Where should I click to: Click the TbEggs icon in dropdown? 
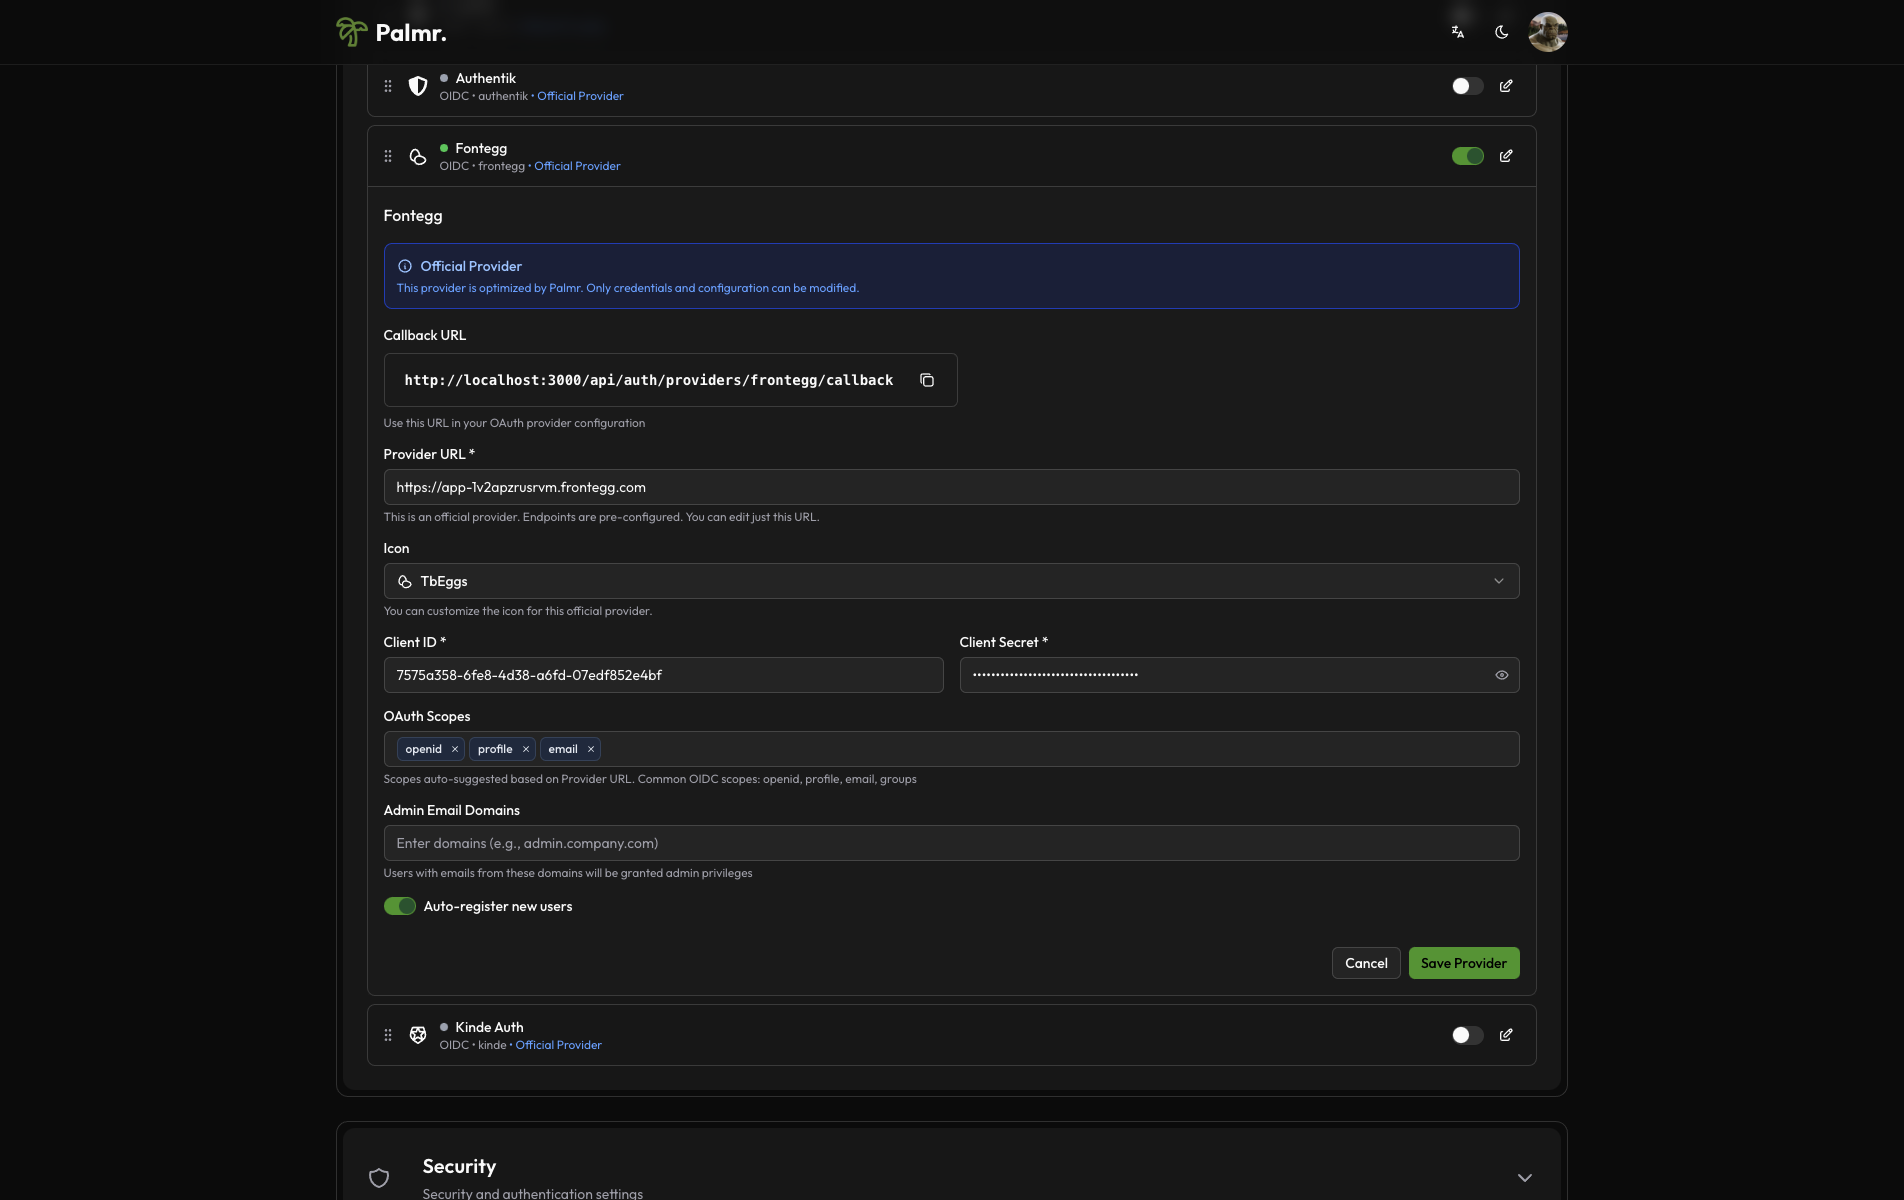(405, 581)
